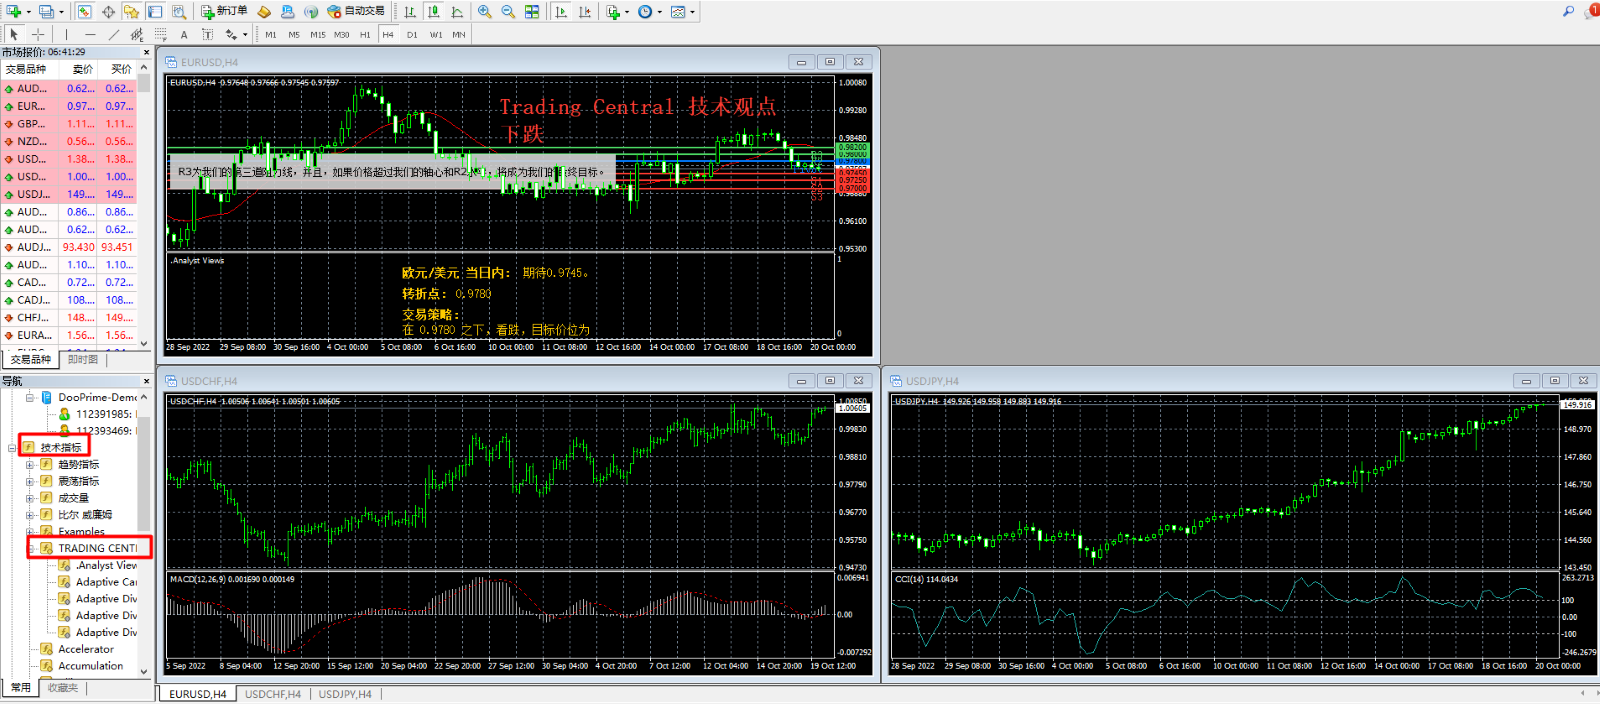Collapse the 技术指标 tree node
This screenshot has height=704, width=1600.
(x=12, y=448)
